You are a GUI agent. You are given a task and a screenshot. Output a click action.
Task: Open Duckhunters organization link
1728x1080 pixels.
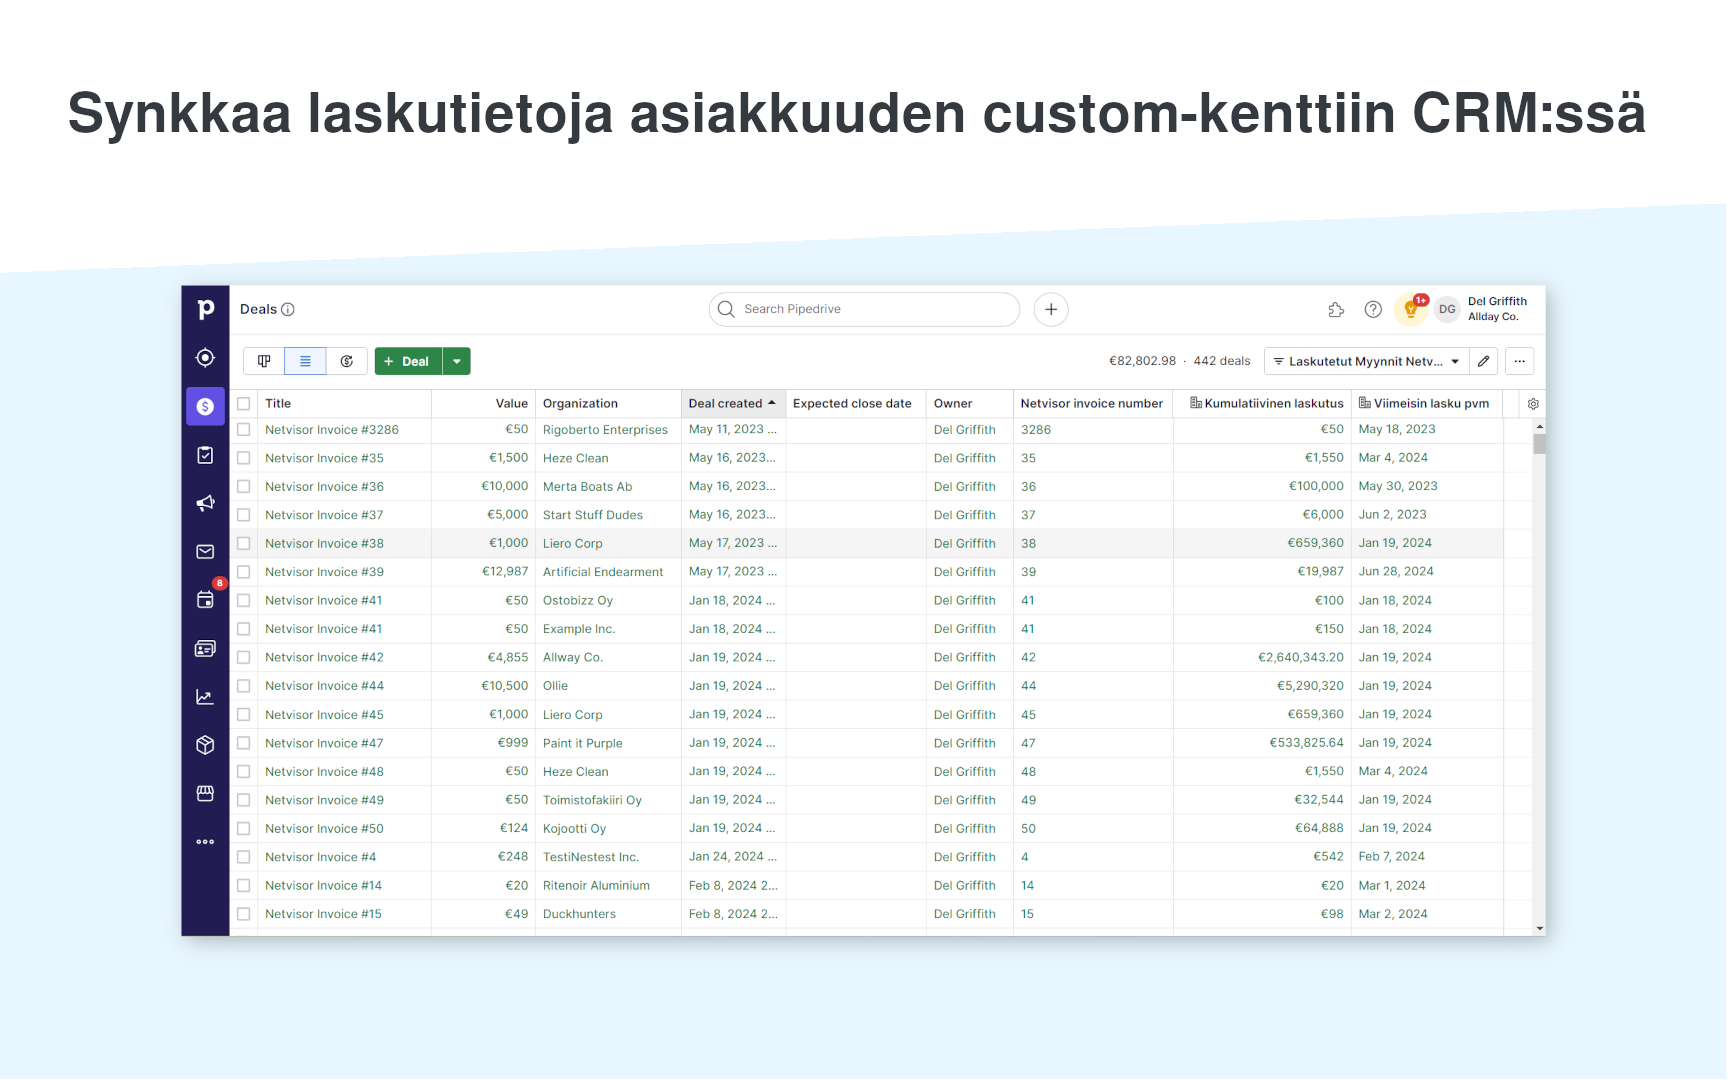pos(579,915)
